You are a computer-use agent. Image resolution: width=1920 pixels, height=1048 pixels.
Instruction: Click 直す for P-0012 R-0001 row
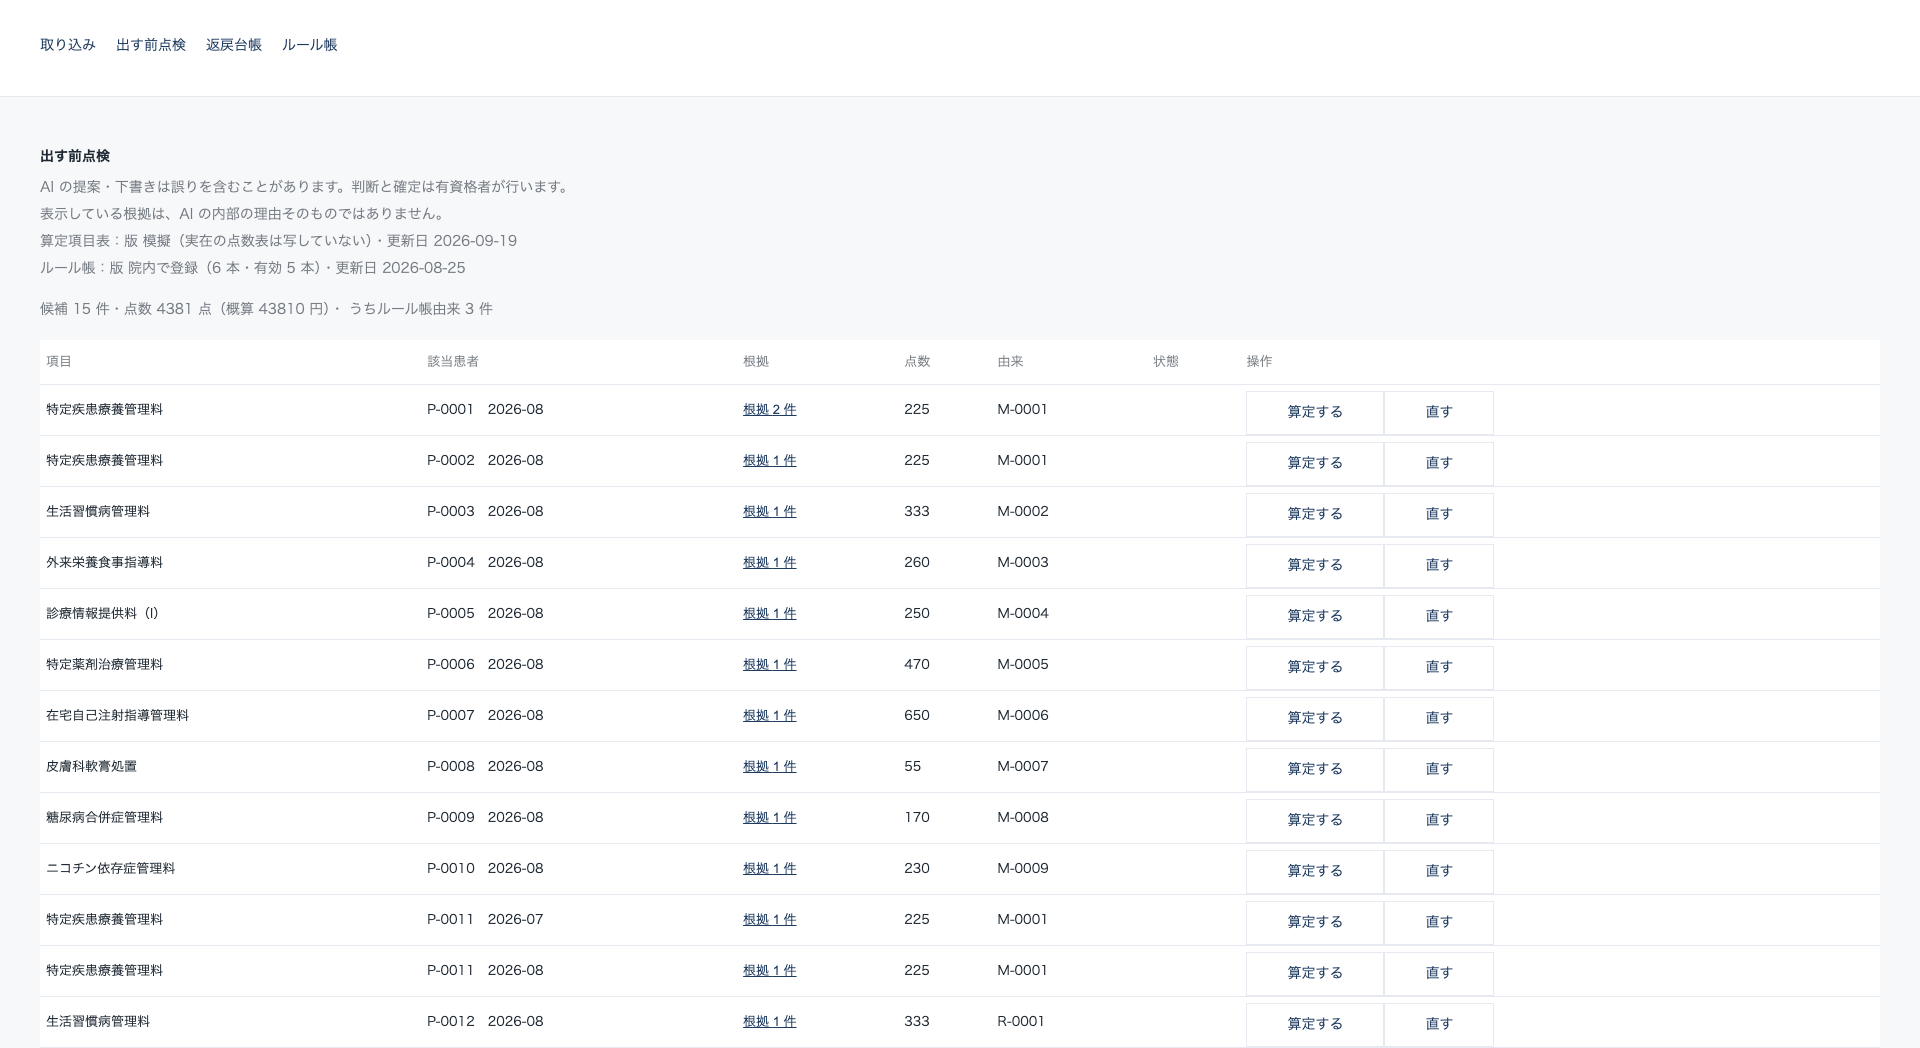click(1439, 1024)
